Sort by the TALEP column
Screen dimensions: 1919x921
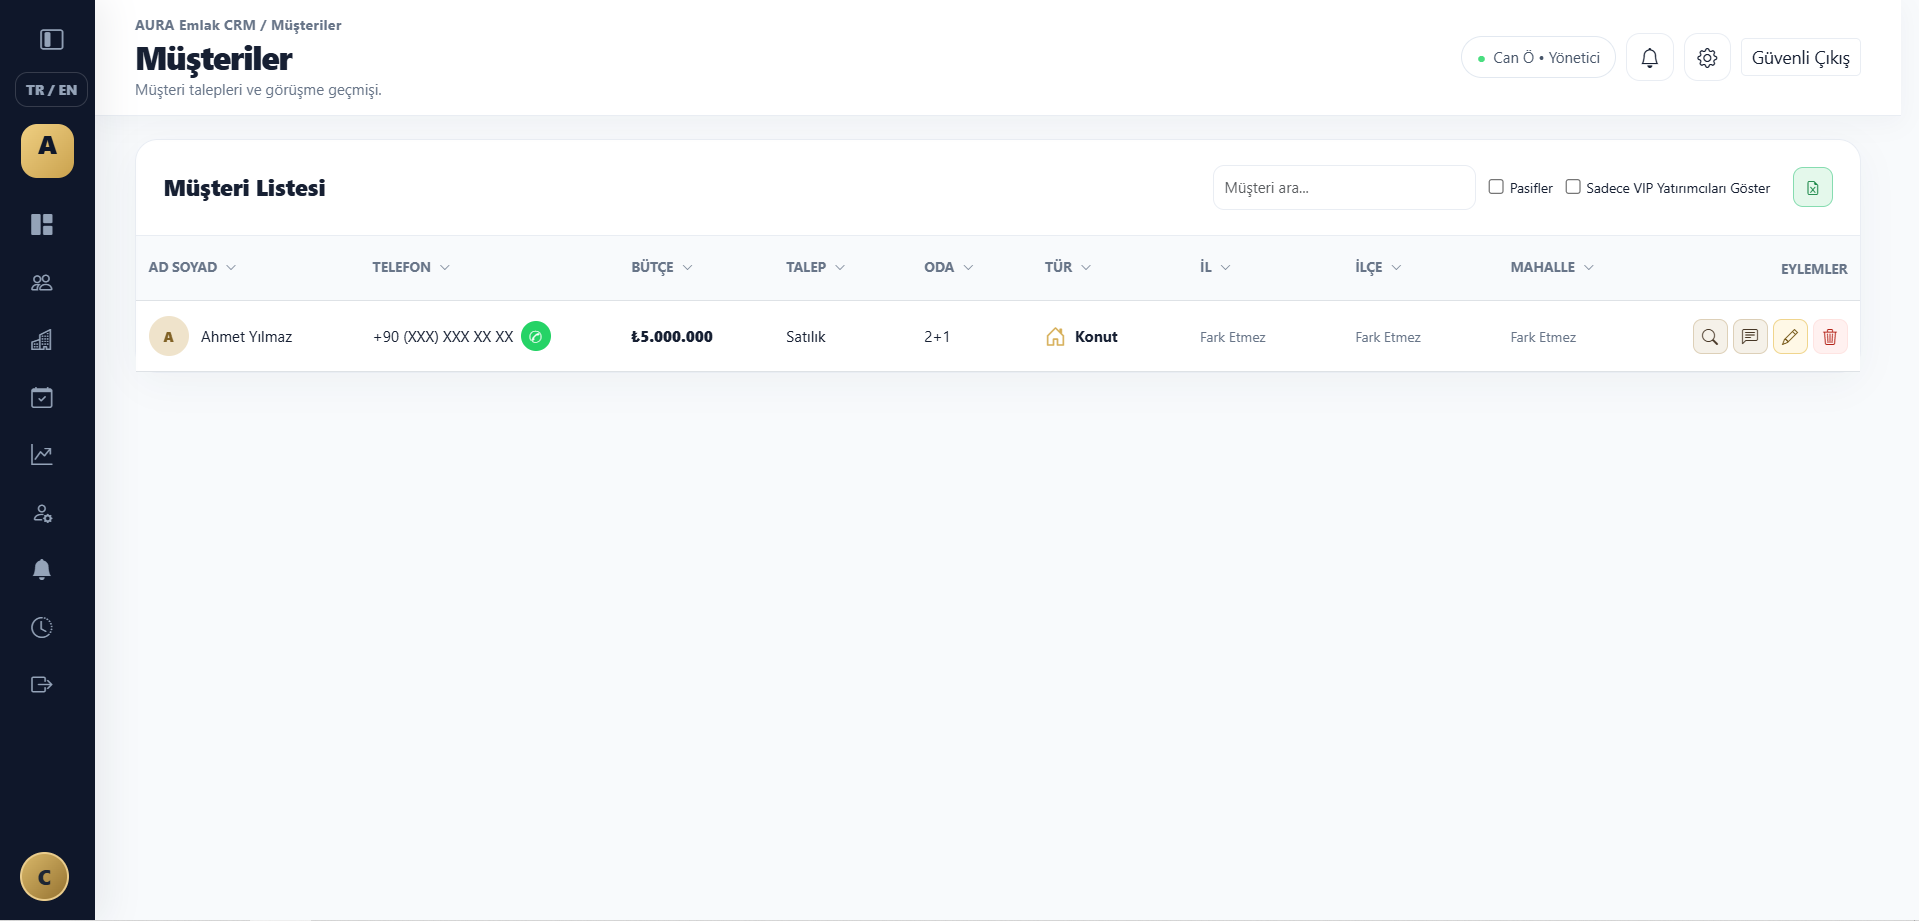click(816, 267)
